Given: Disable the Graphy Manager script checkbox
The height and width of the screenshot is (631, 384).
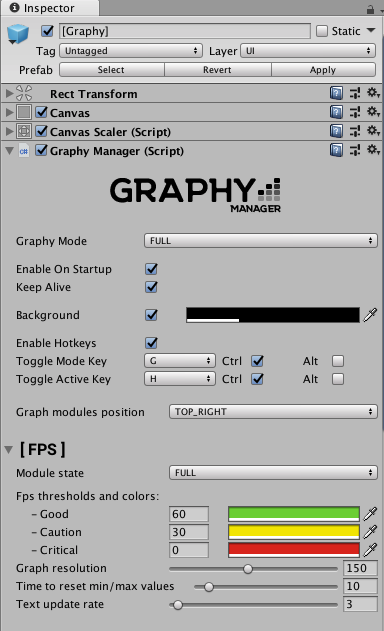Looking at the screenshot, I should [x=41, y=150].
